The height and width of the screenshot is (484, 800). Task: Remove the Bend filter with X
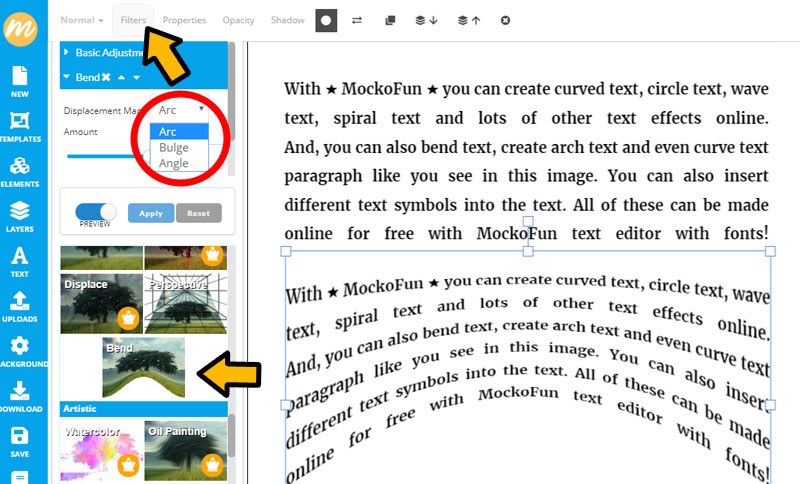pyautogui.click(x=106, y=78)
